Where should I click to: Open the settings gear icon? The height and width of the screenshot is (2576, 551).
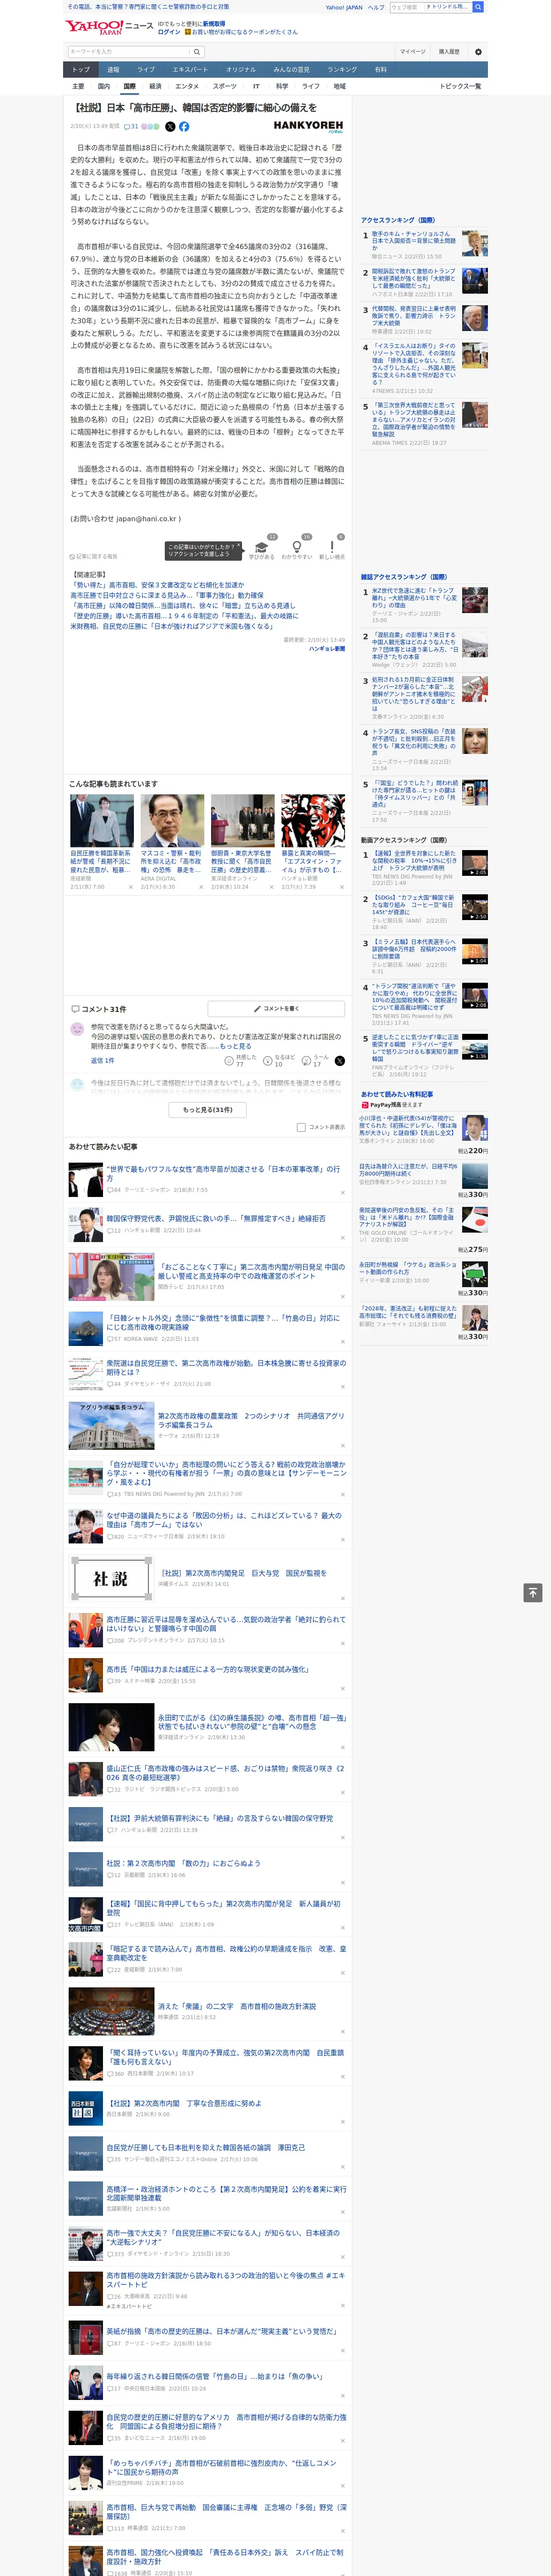(478, 52)
